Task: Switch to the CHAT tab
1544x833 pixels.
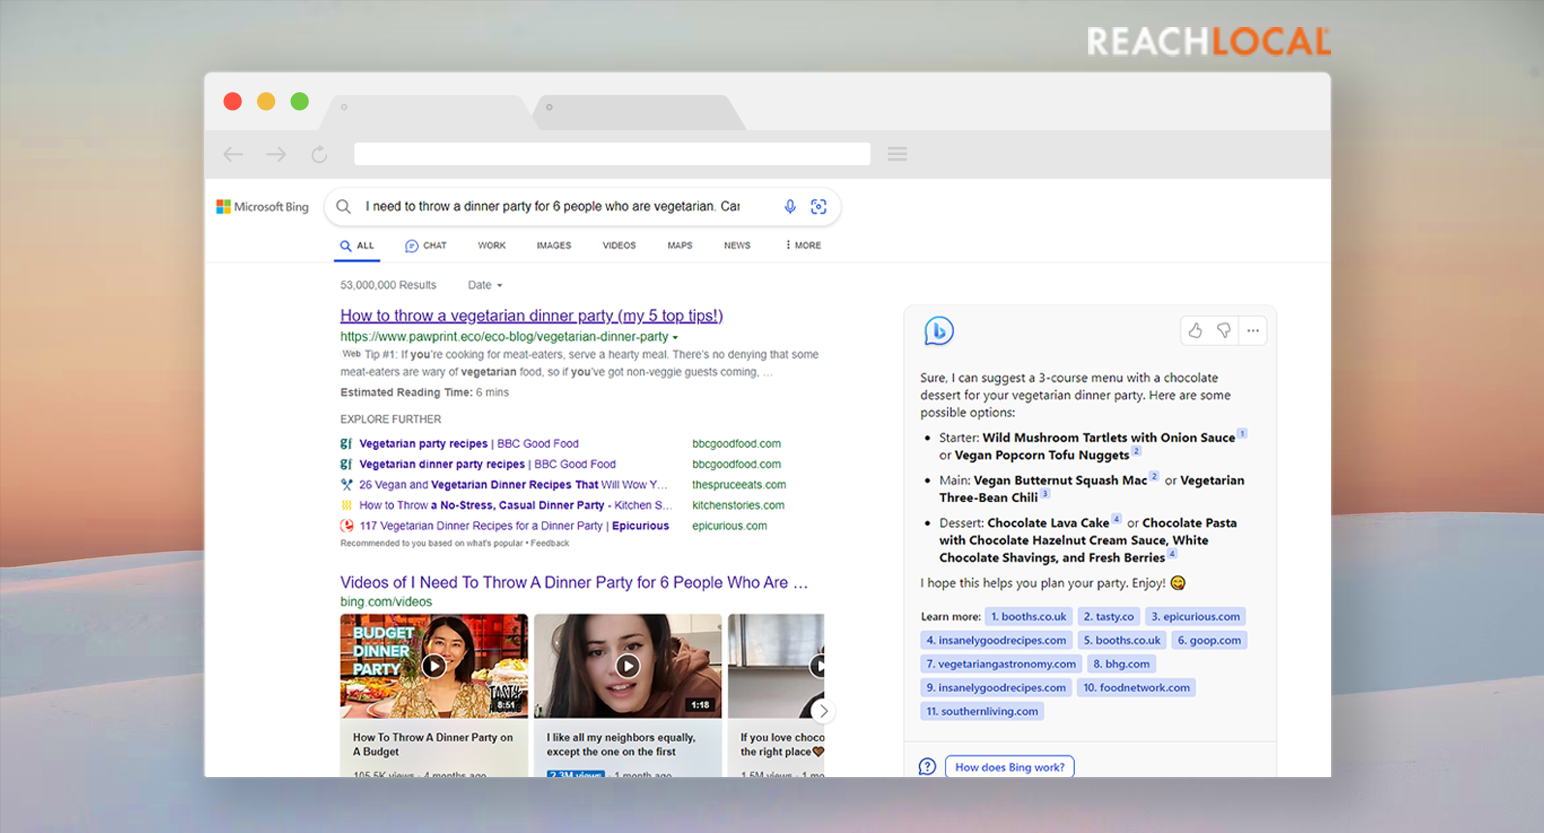Action: [x=426, y=245]
